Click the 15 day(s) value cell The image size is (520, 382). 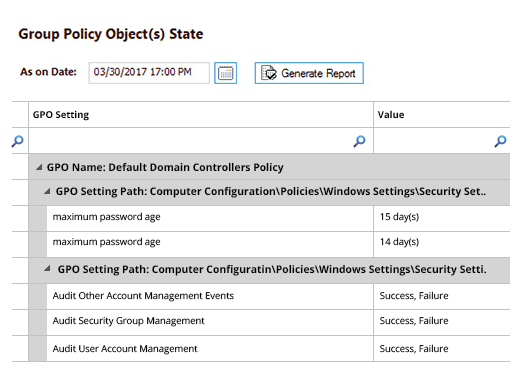tap(442, 218)
